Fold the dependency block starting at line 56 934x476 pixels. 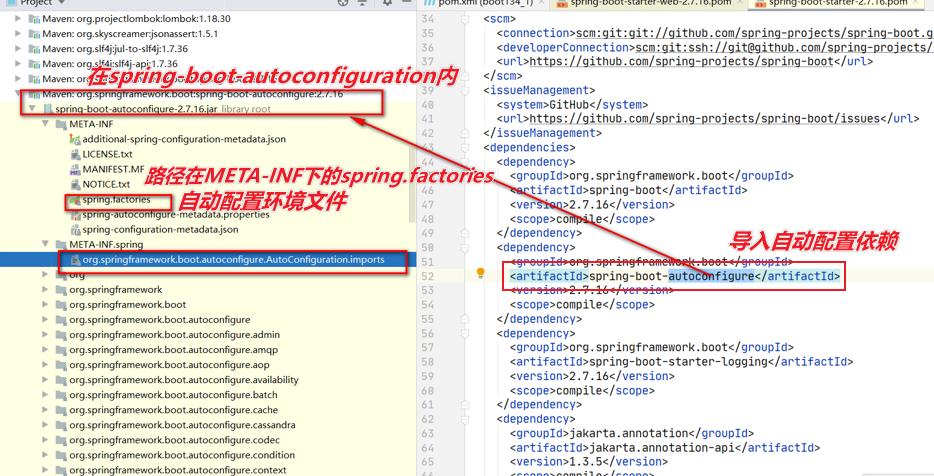pyautogui.click(x=465, y=334)
